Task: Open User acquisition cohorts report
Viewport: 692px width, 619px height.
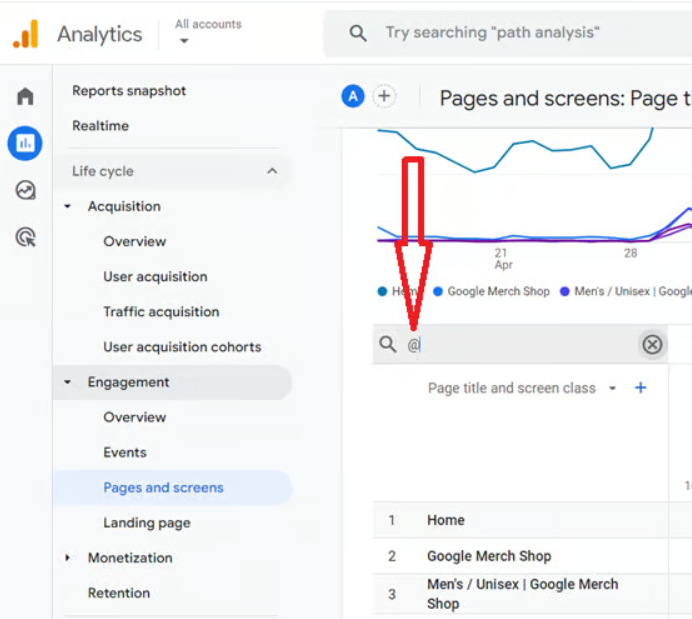Action: point(182,347)
